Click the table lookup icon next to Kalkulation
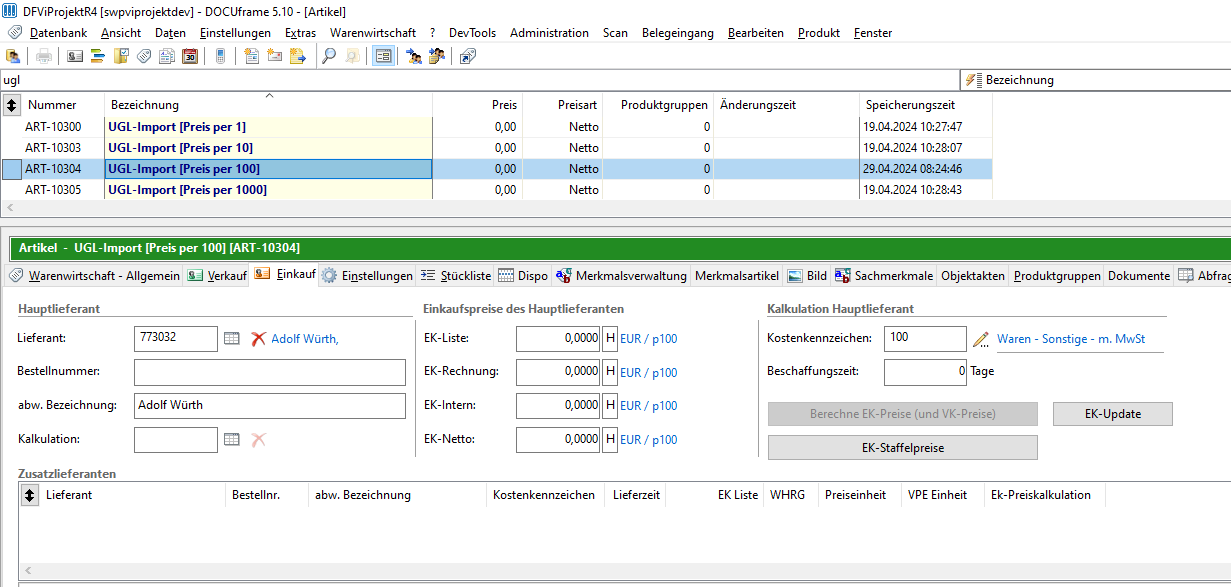Image resolution: width=1231 pixels, height=587 pixels. [232, 439]
